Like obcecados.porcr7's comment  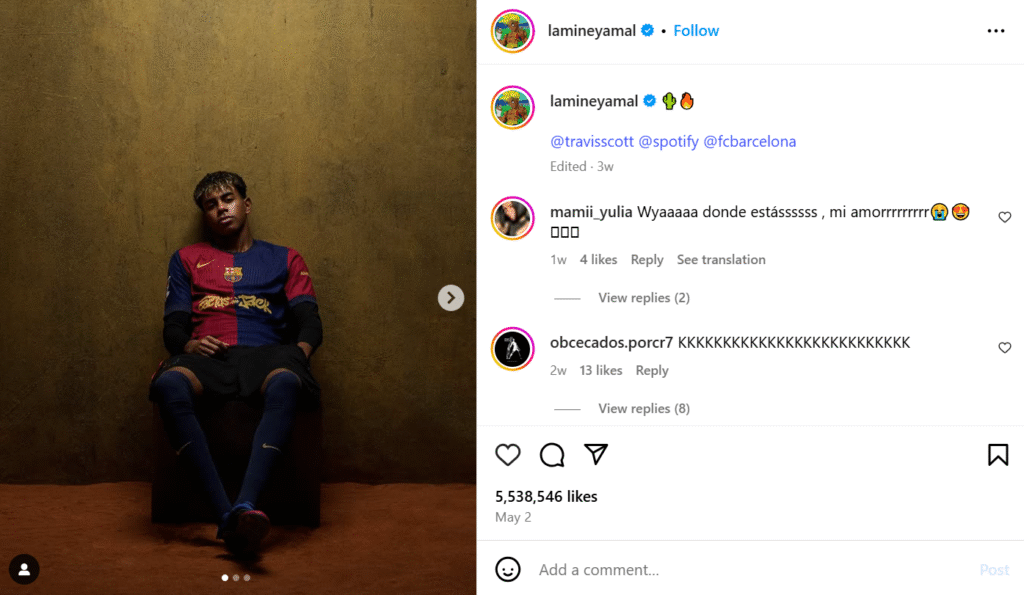tap(1005, 348)
